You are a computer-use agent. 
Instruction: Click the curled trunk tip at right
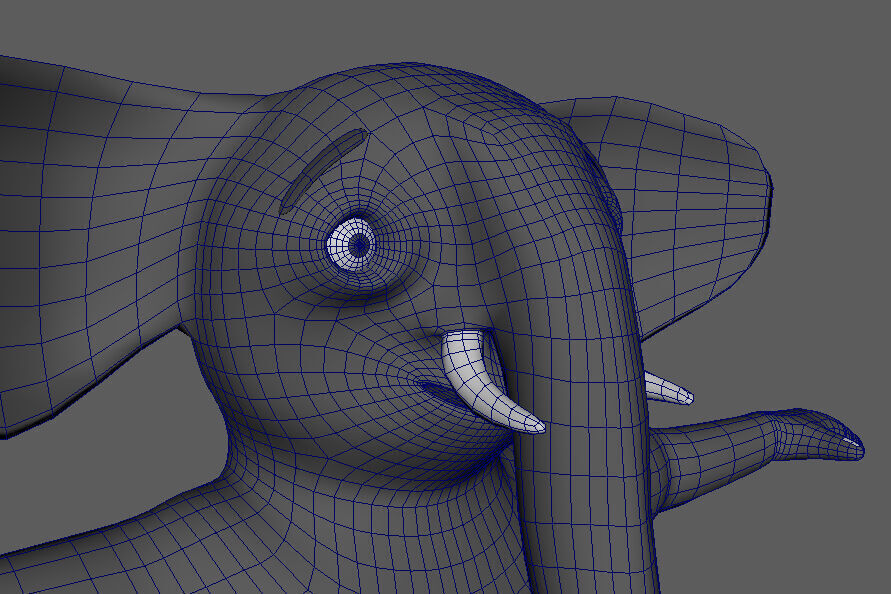pyautogui.click(x=818, y=434)
